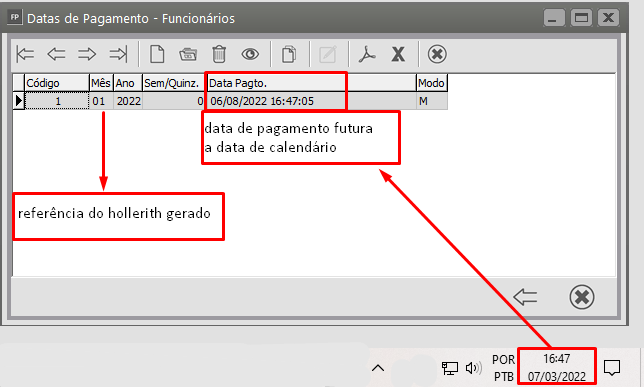
Task: Show hidden tray icons chevron
Action: pos(378,368)
